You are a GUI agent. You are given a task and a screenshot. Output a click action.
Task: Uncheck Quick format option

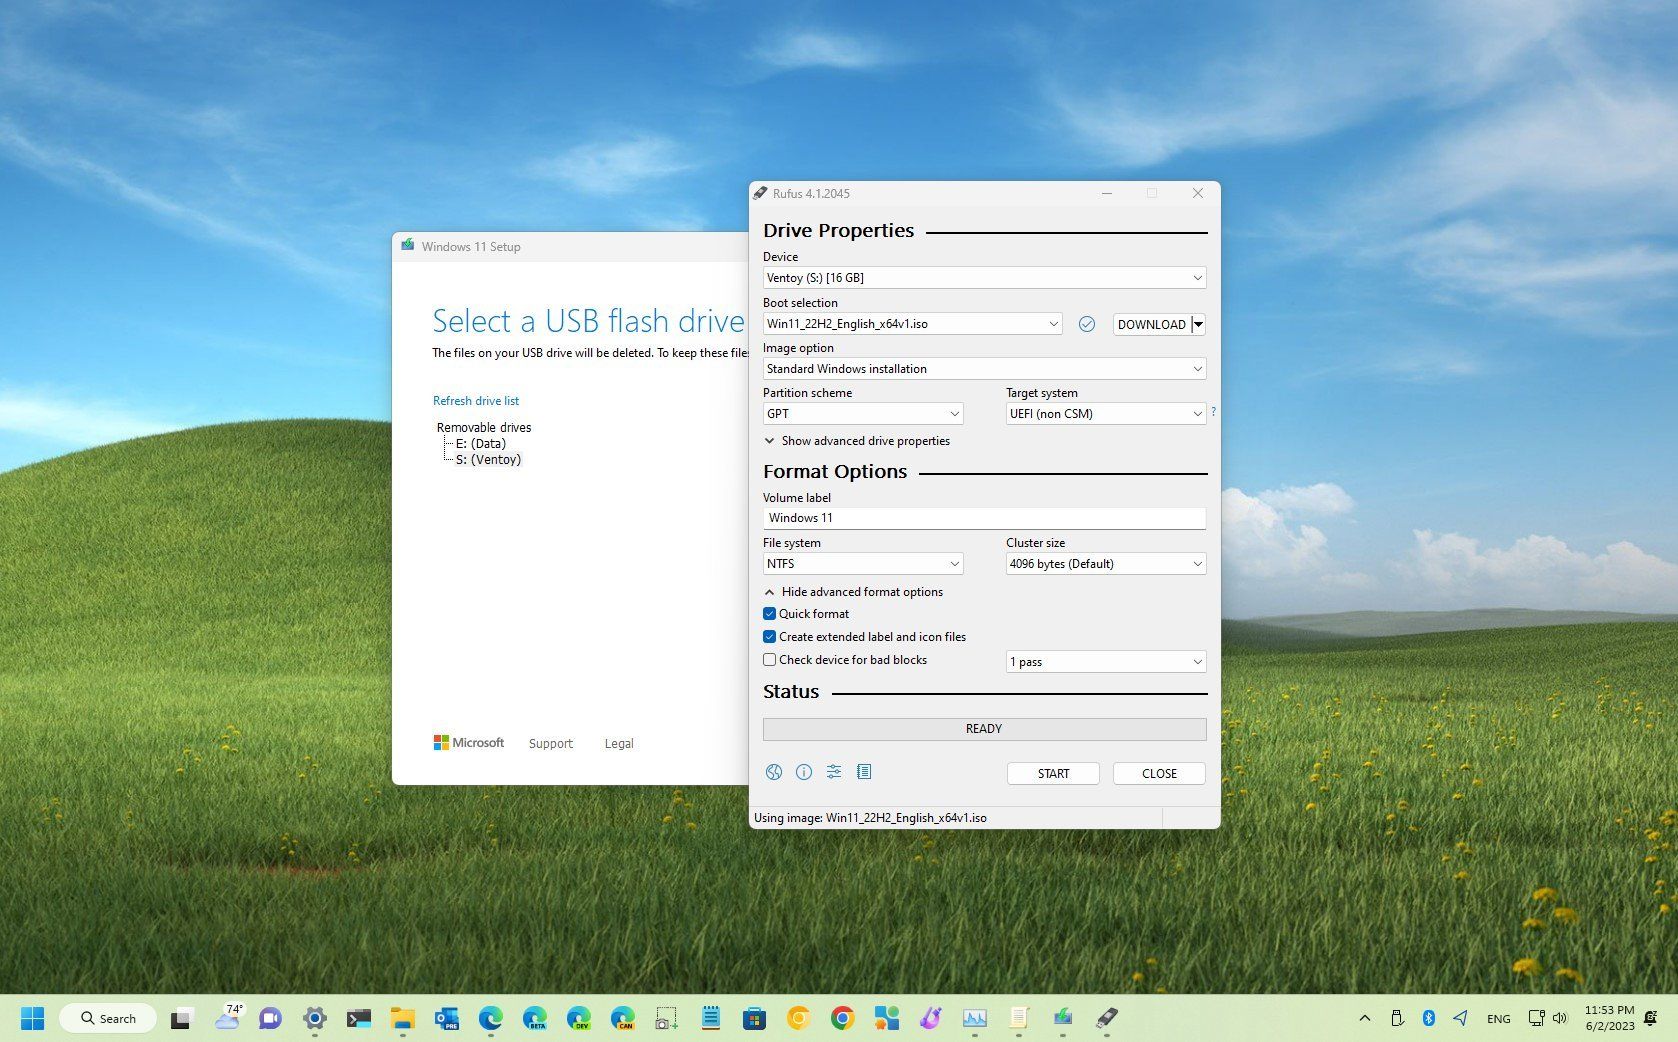(x=769, y=614)
